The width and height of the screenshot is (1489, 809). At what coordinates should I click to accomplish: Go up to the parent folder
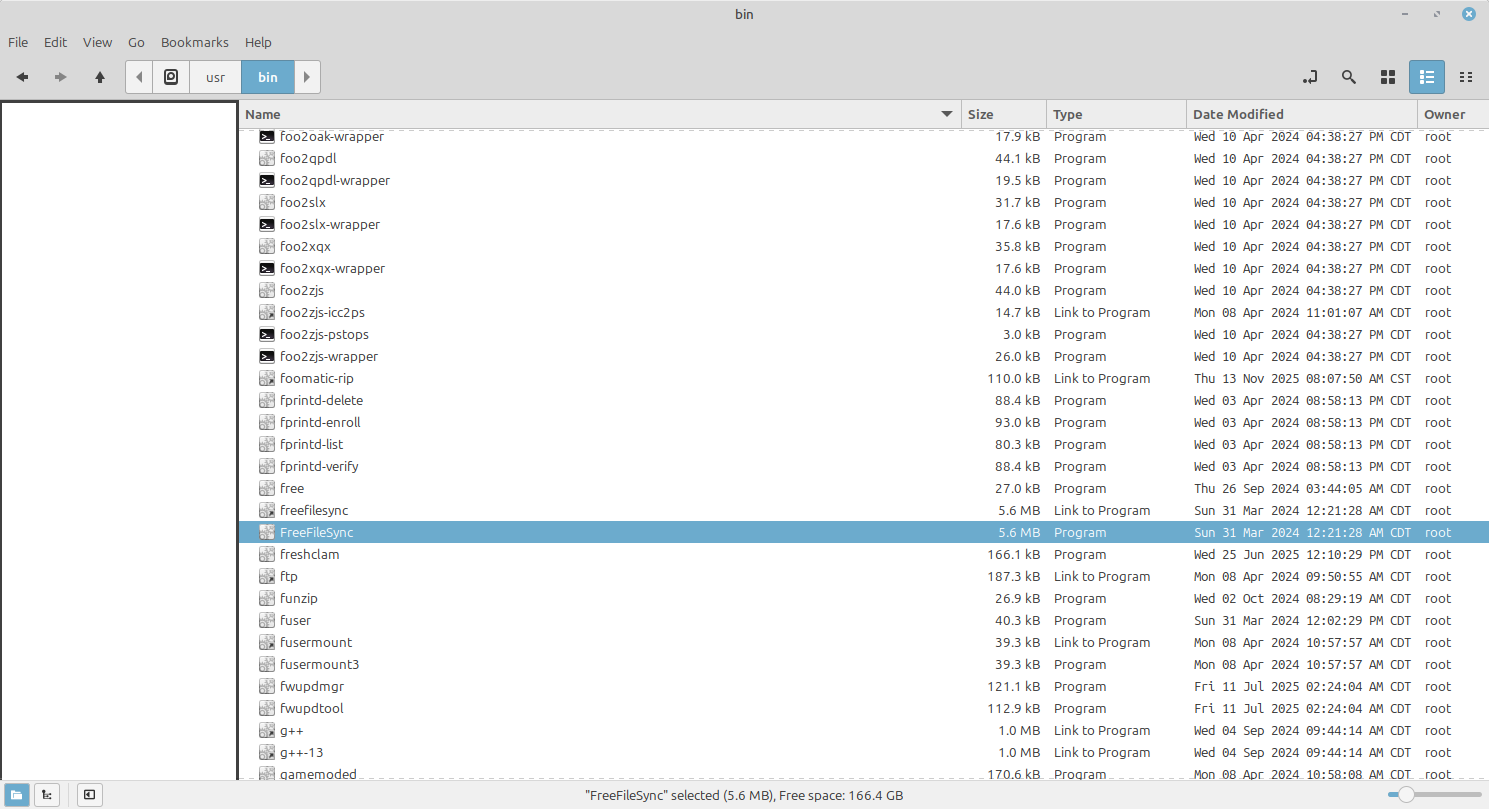(x=100, y=77)
